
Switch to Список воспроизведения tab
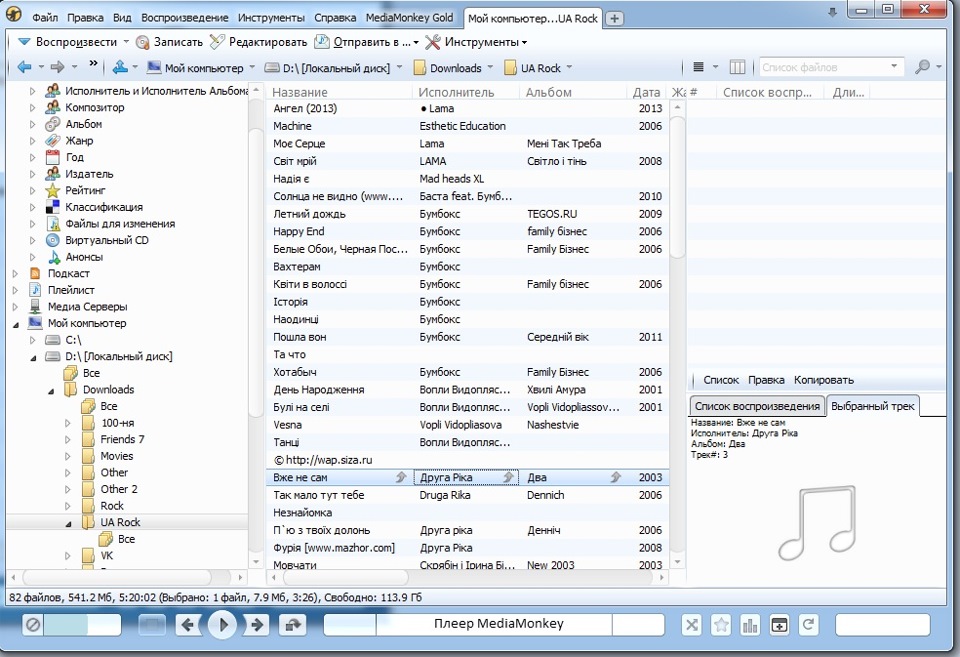[757, 406]
